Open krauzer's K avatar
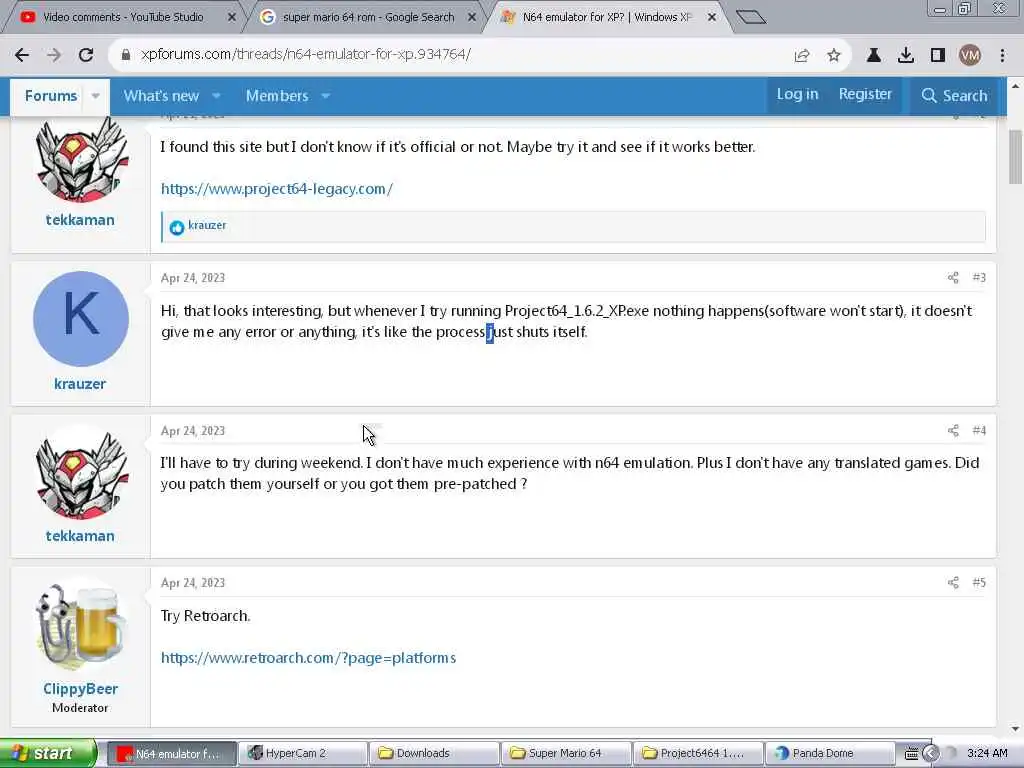 click(81, 319)
